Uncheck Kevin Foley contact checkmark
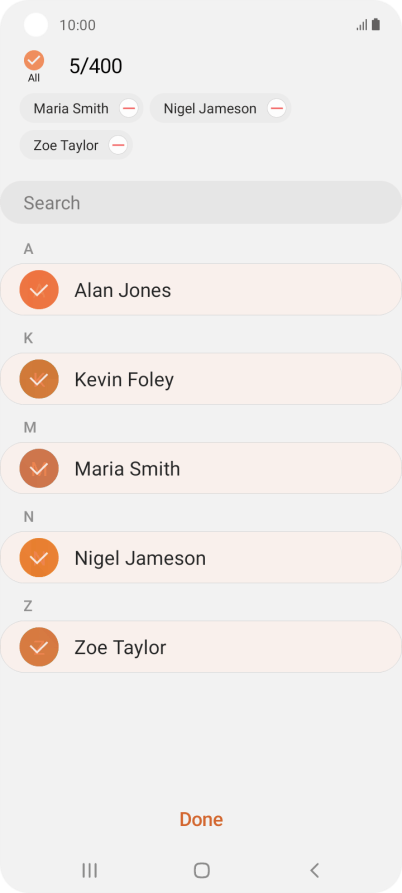The height and width of the screenshot is (893, 402). (x=39, y=379)
